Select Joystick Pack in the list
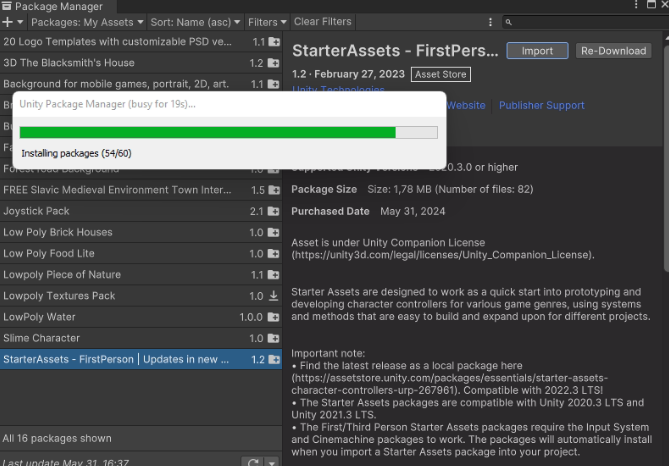This screenshot has height=466, width=669. tap(141, 211)
